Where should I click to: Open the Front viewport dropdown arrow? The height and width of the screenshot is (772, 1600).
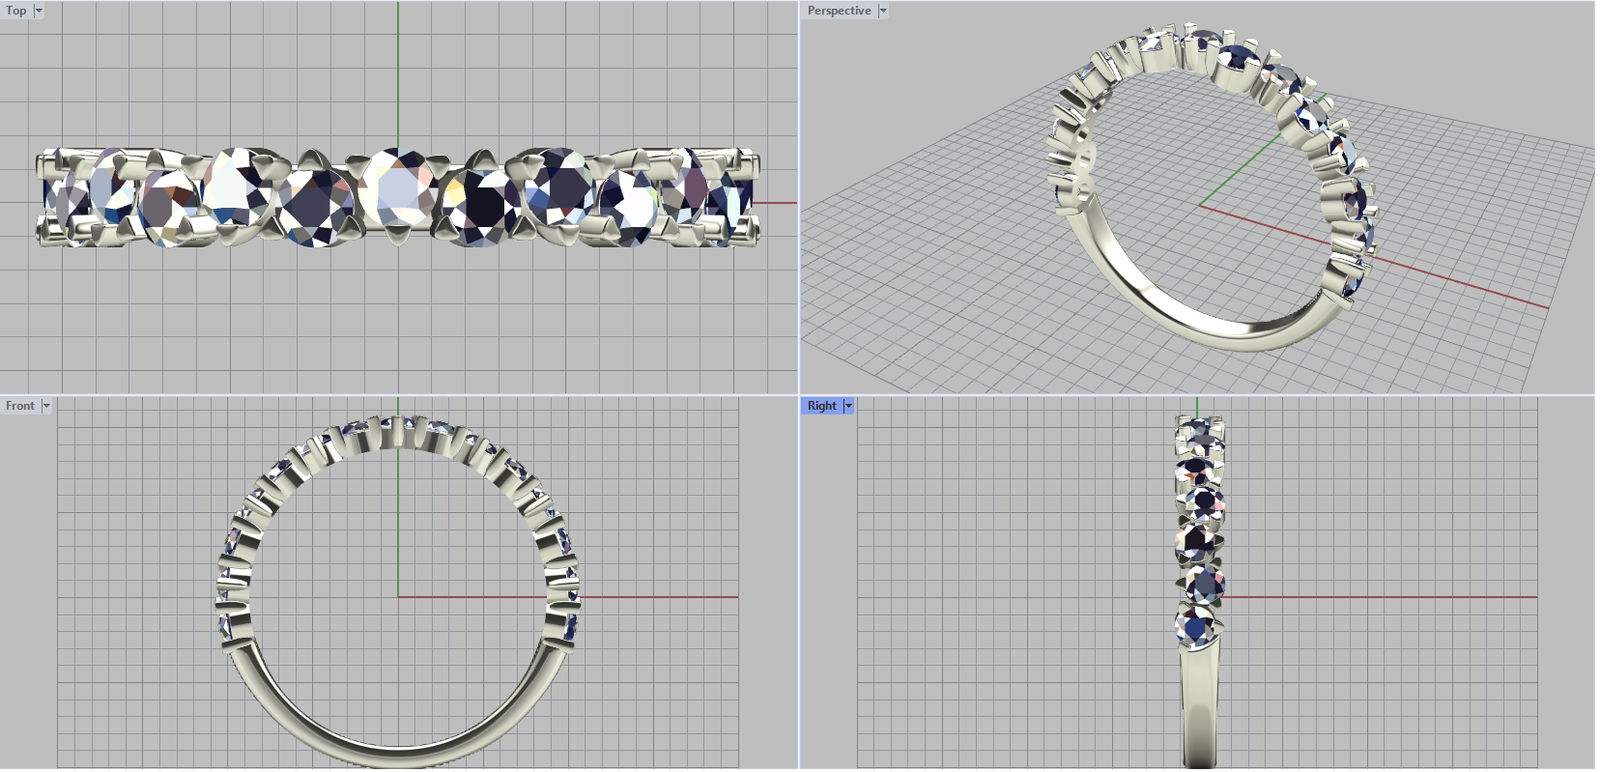[x=46, y=406]
